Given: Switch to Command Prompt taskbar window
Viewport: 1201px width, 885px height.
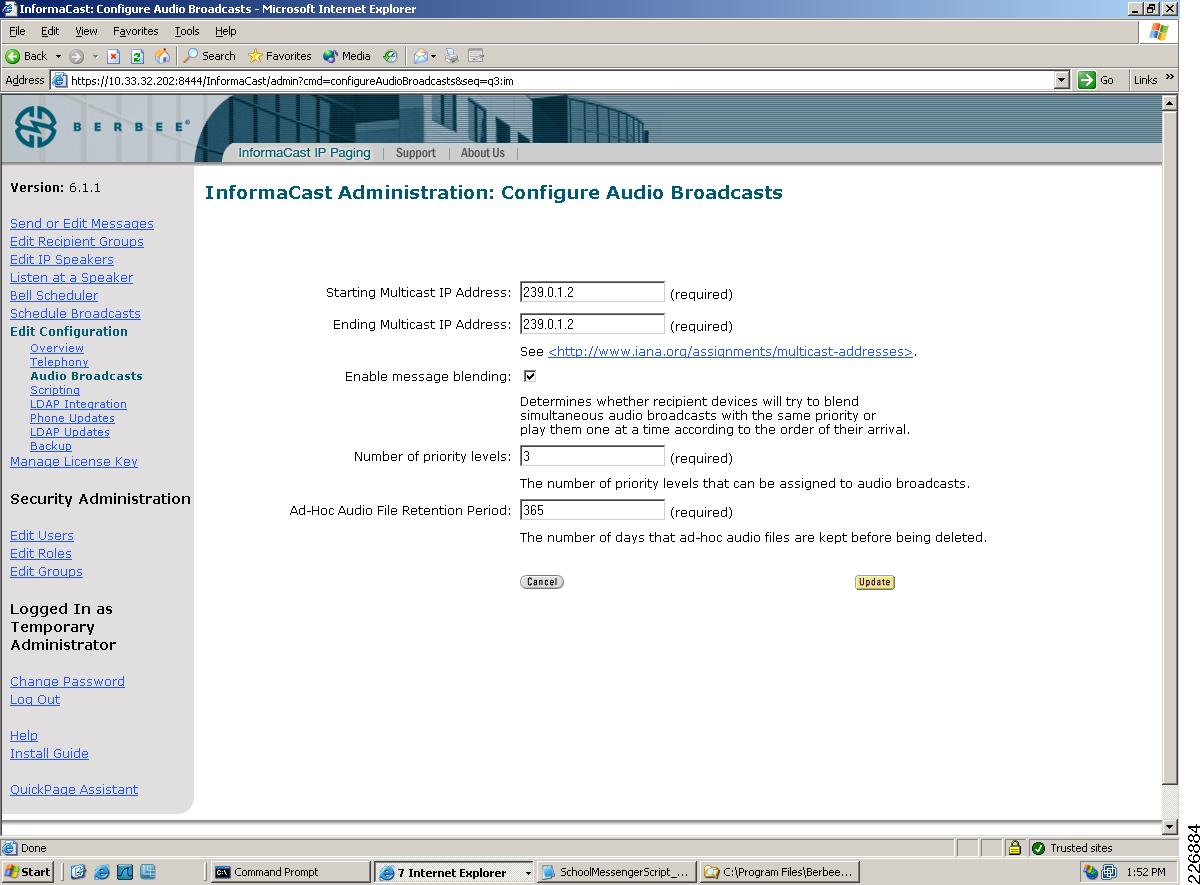Looking at the screenshot, I should (290, 872).
